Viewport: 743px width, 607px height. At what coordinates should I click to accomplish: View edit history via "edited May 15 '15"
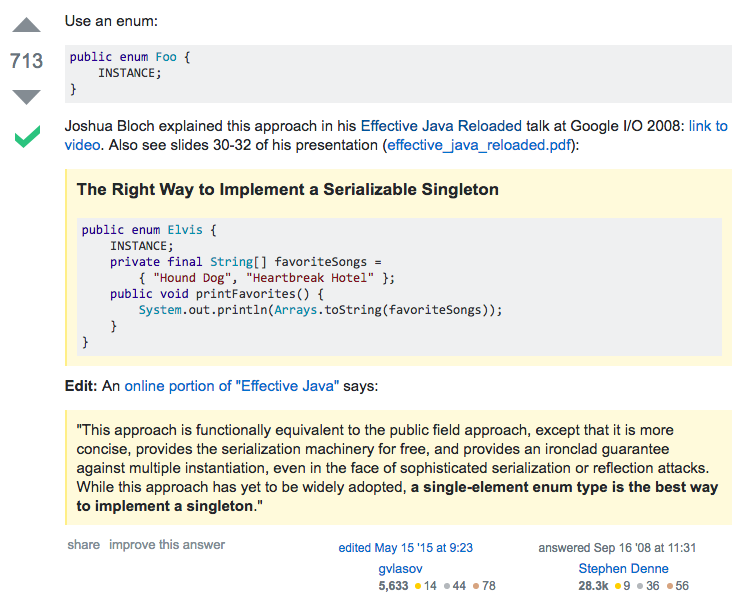pyautogui.click(x=405, y=548)
